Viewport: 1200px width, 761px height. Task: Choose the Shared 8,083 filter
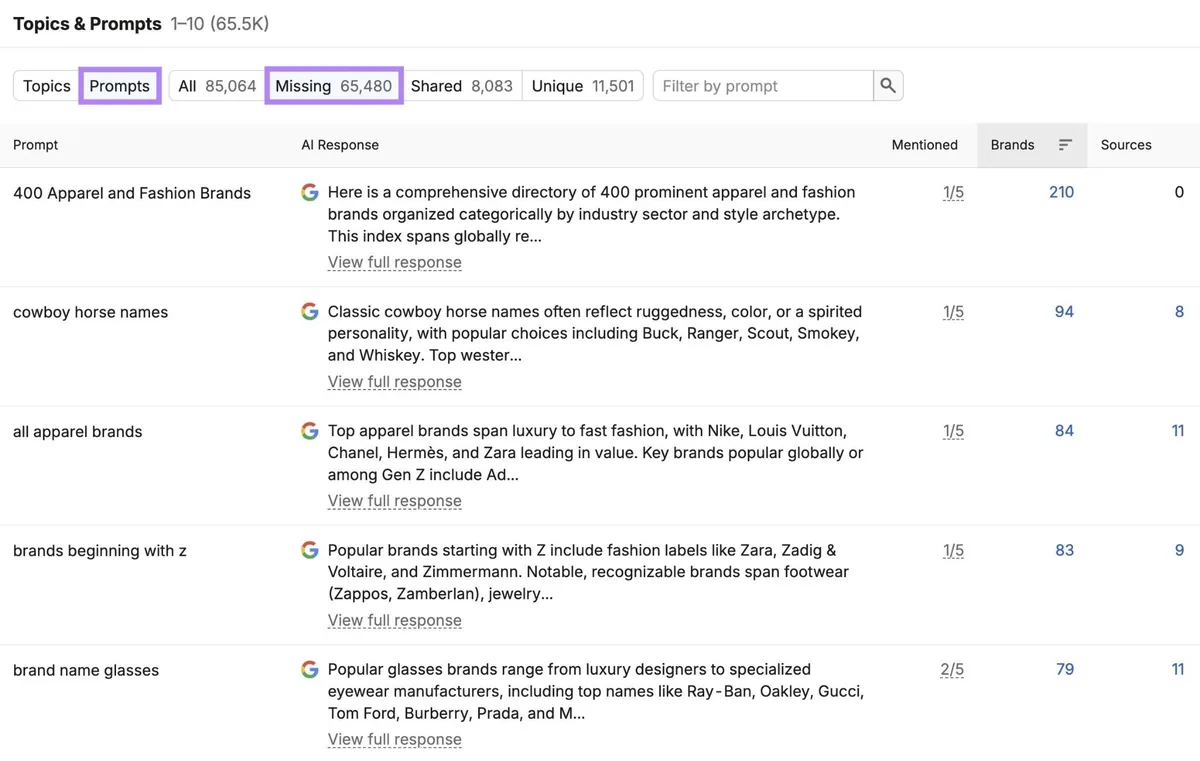coord(462,86)
